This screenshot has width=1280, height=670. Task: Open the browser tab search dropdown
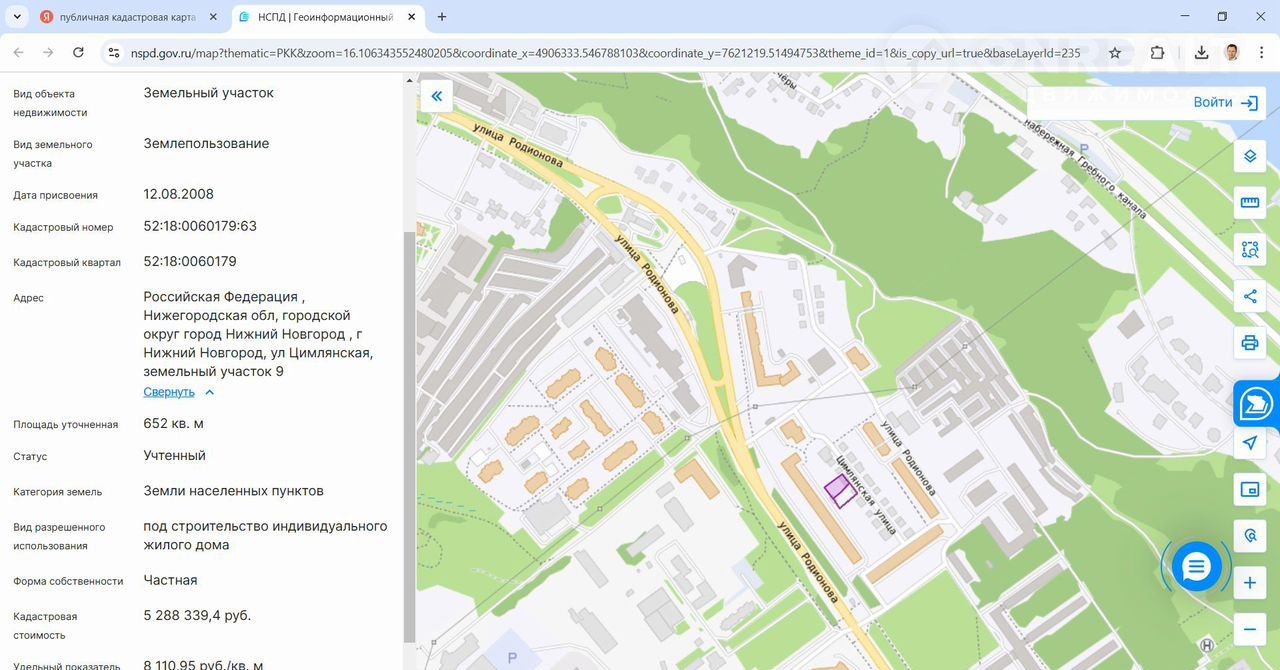17,17
